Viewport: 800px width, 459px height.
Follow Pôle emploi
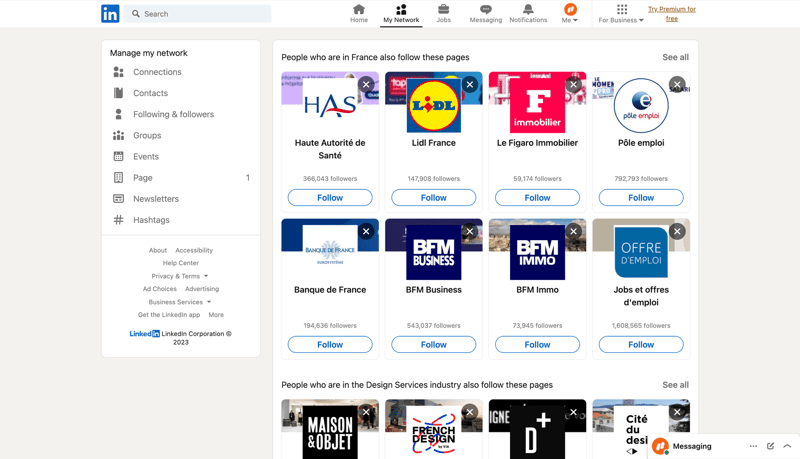click(641, 197)
